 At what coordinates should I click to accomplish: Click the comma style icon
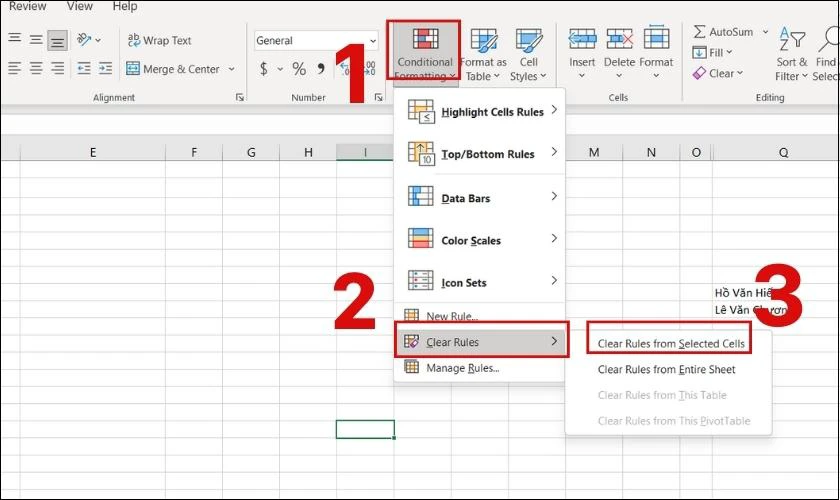coord(320,69)
